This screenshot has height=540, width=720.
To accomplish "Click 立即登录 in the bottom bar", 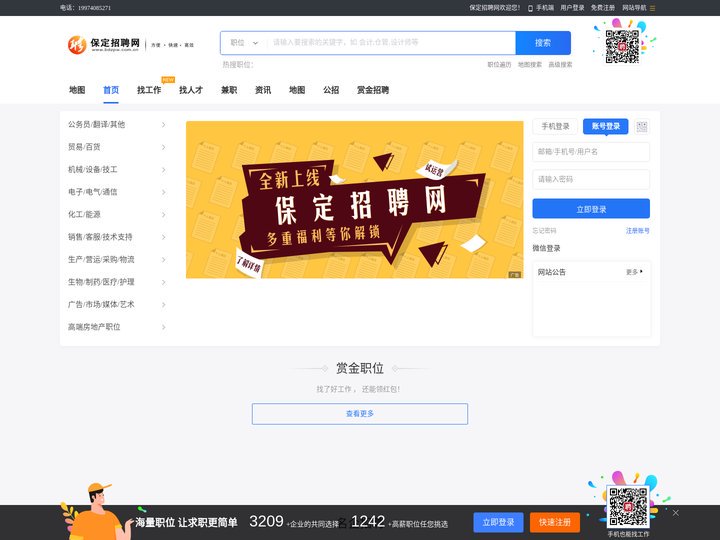I will 498,522.
